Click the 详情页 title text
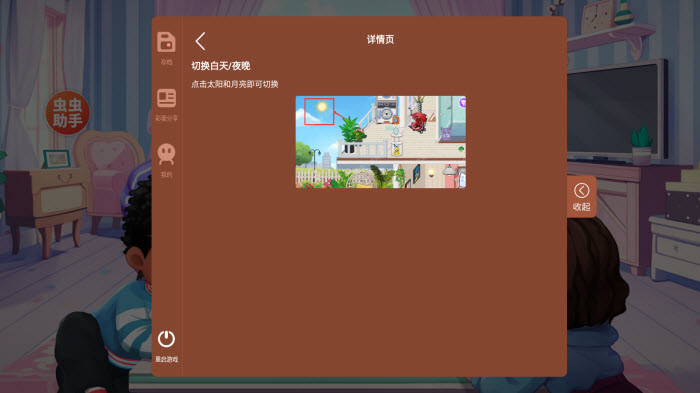The width and height of the screenshot is (700, 393). (380, 39)
